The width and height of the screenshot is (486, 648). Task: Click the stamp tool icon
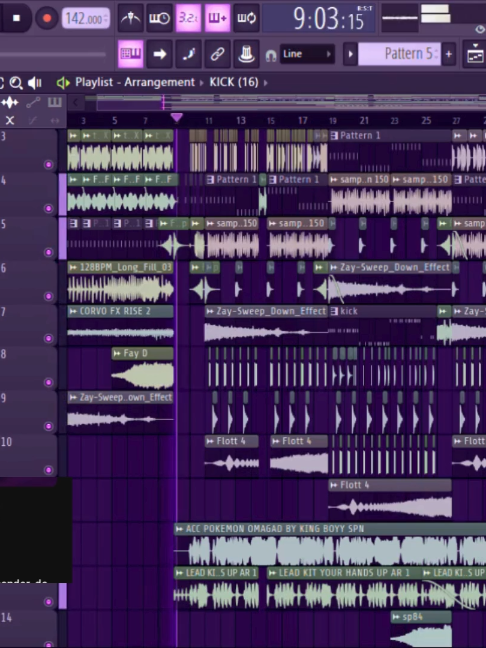(x=246, y=54)
